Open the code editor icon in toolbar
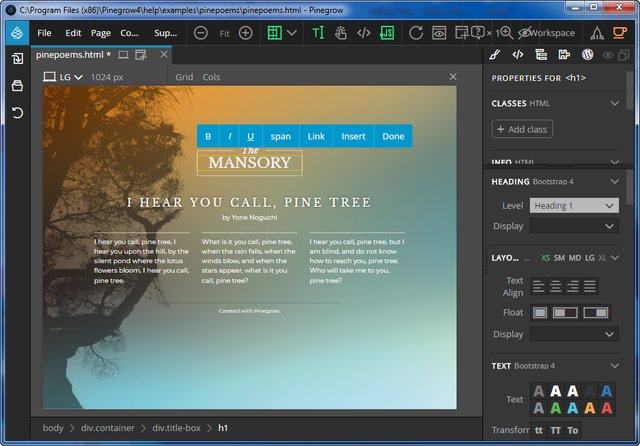 click(363, 33)
